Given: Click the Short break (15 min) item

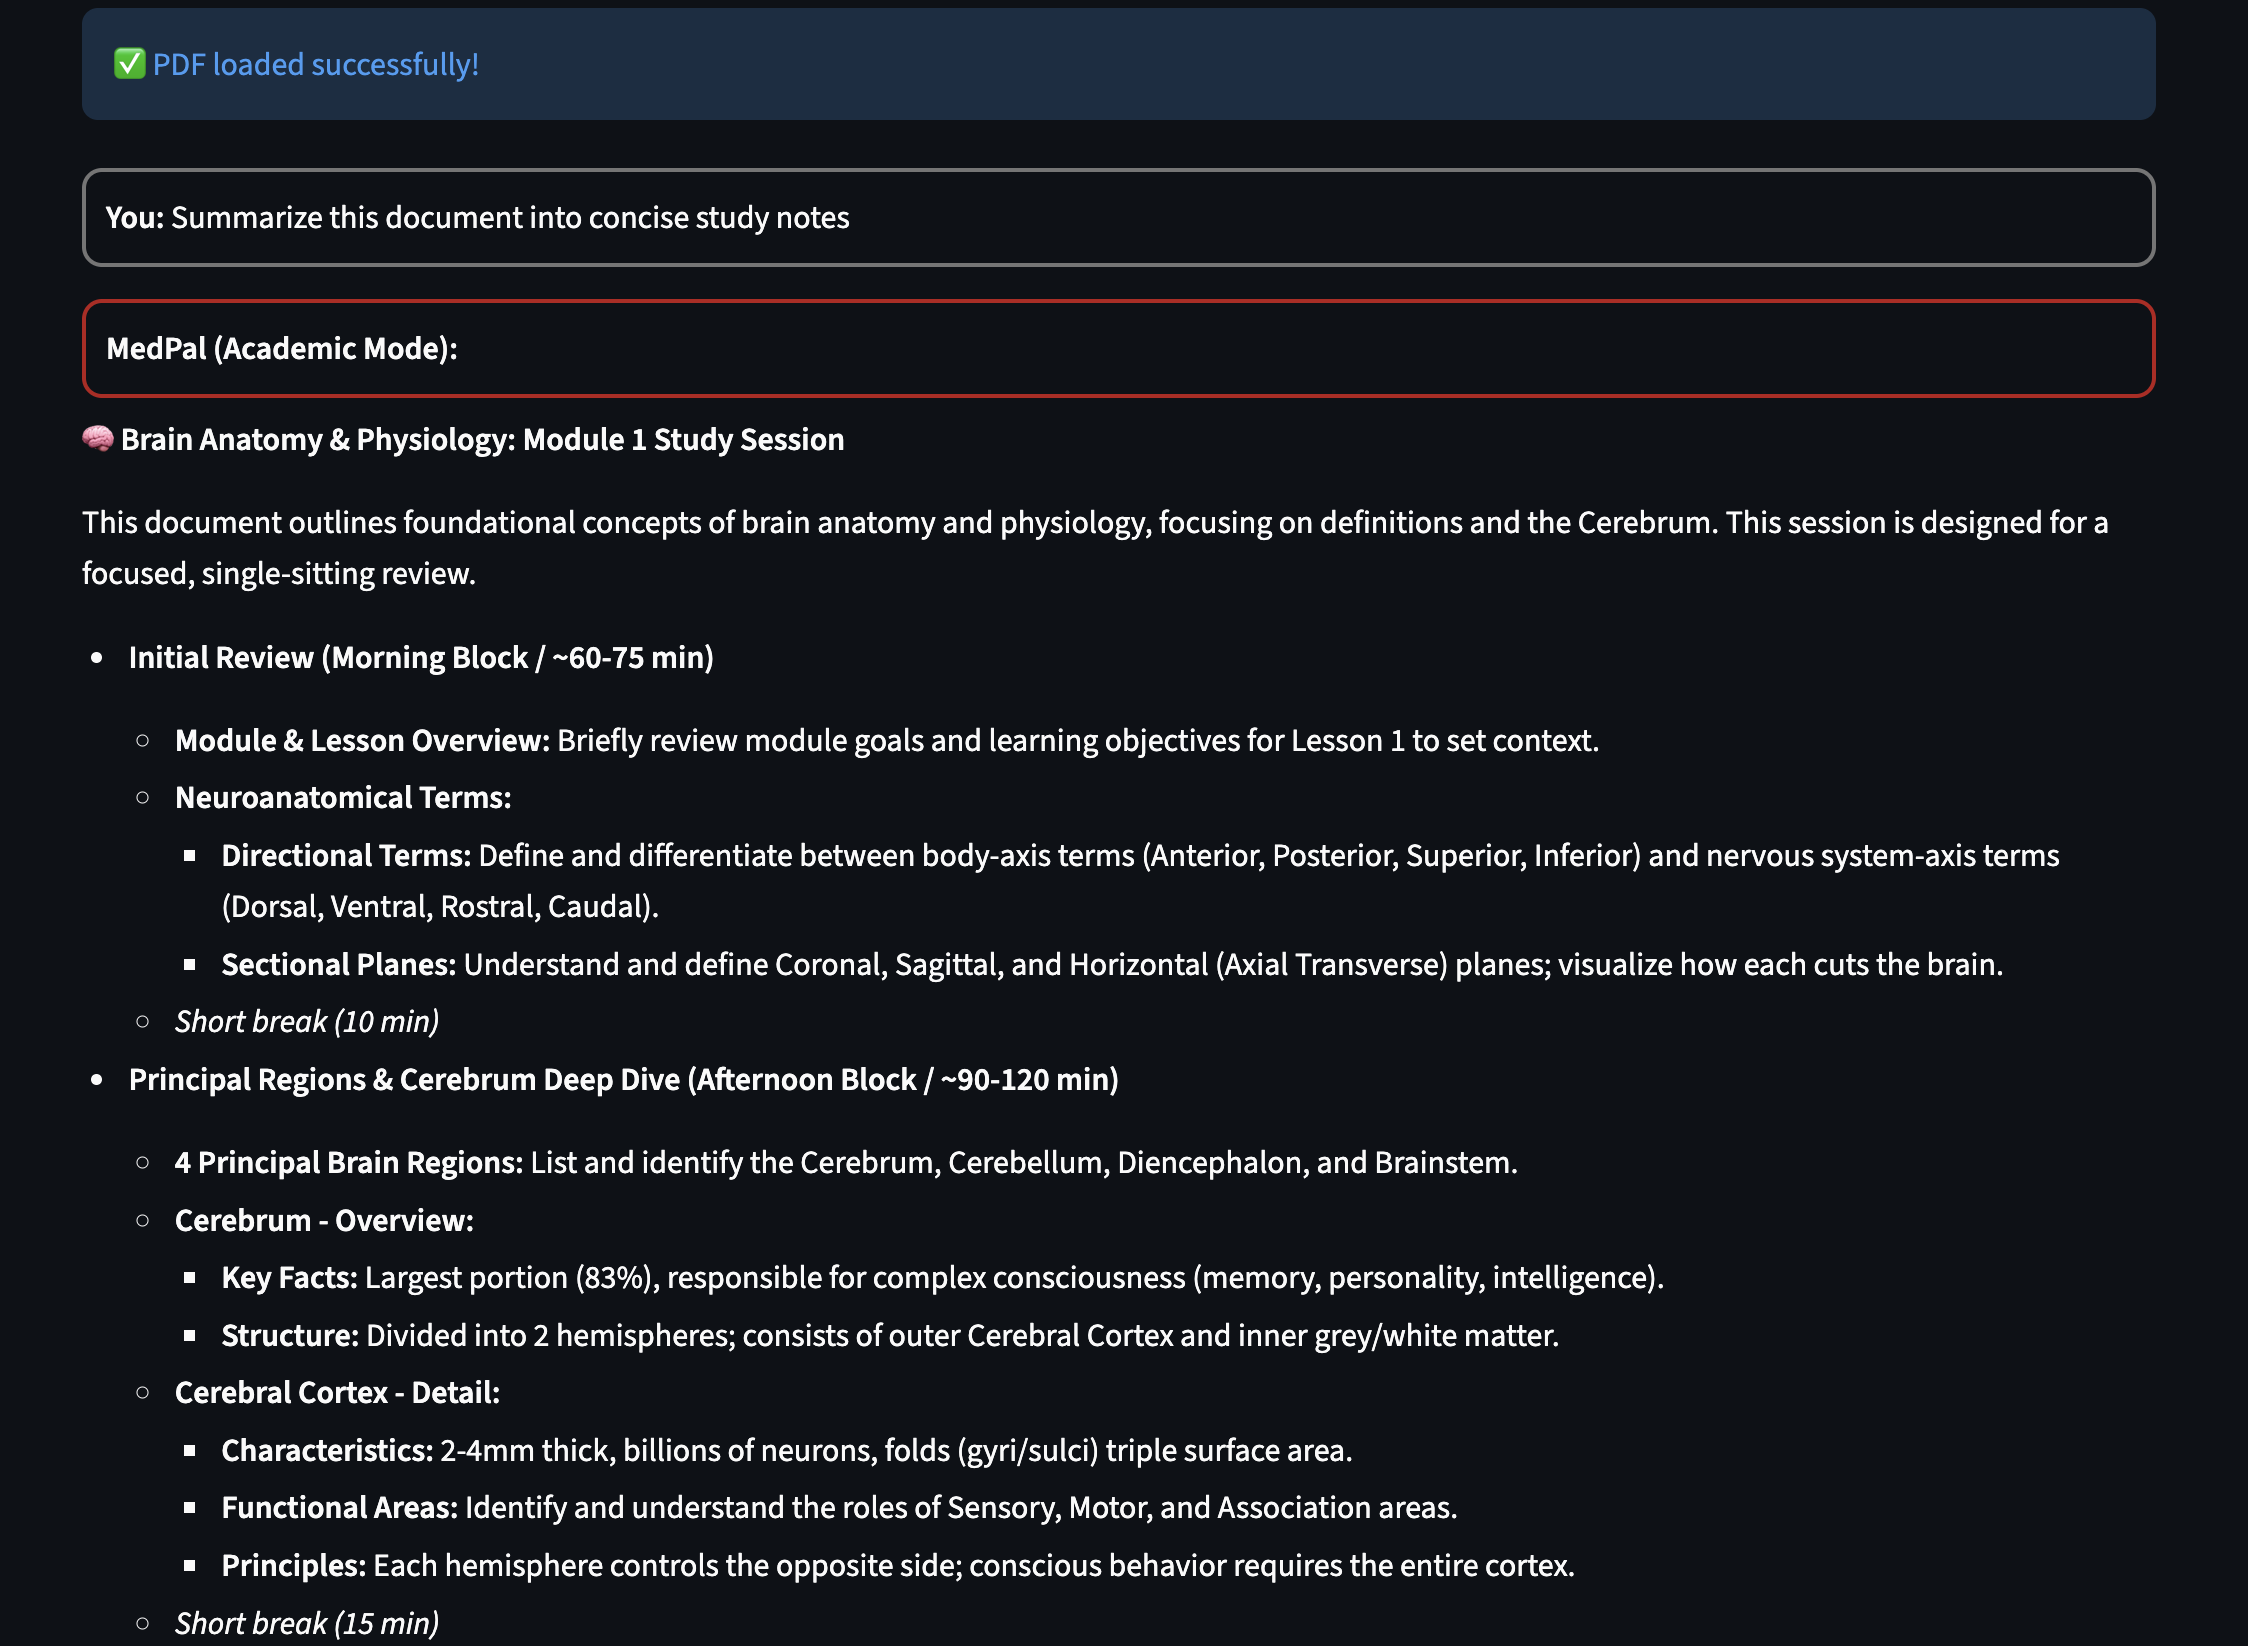Looking at the screenshot, I should 307,1623.
